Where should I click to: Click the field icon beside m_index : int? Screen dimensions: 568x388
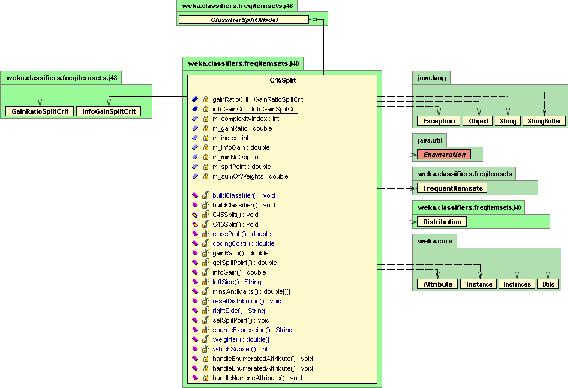click(x=195, y=138)
